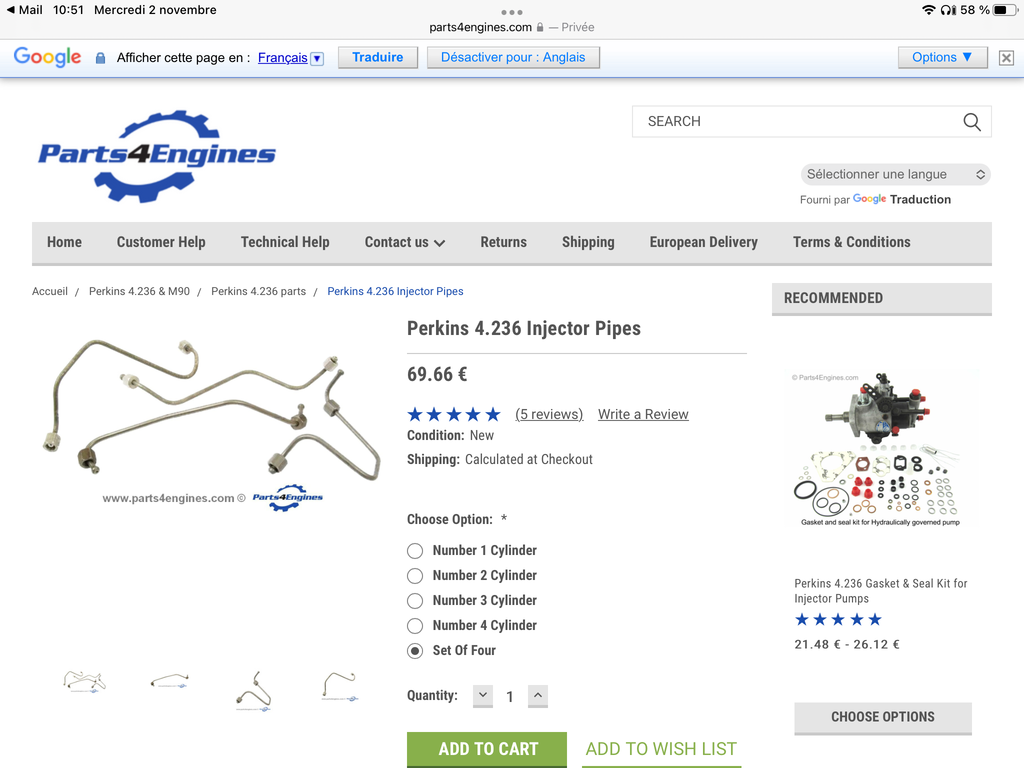
Task: Click the search magnifier icon
Action: (x=972, y=122)
